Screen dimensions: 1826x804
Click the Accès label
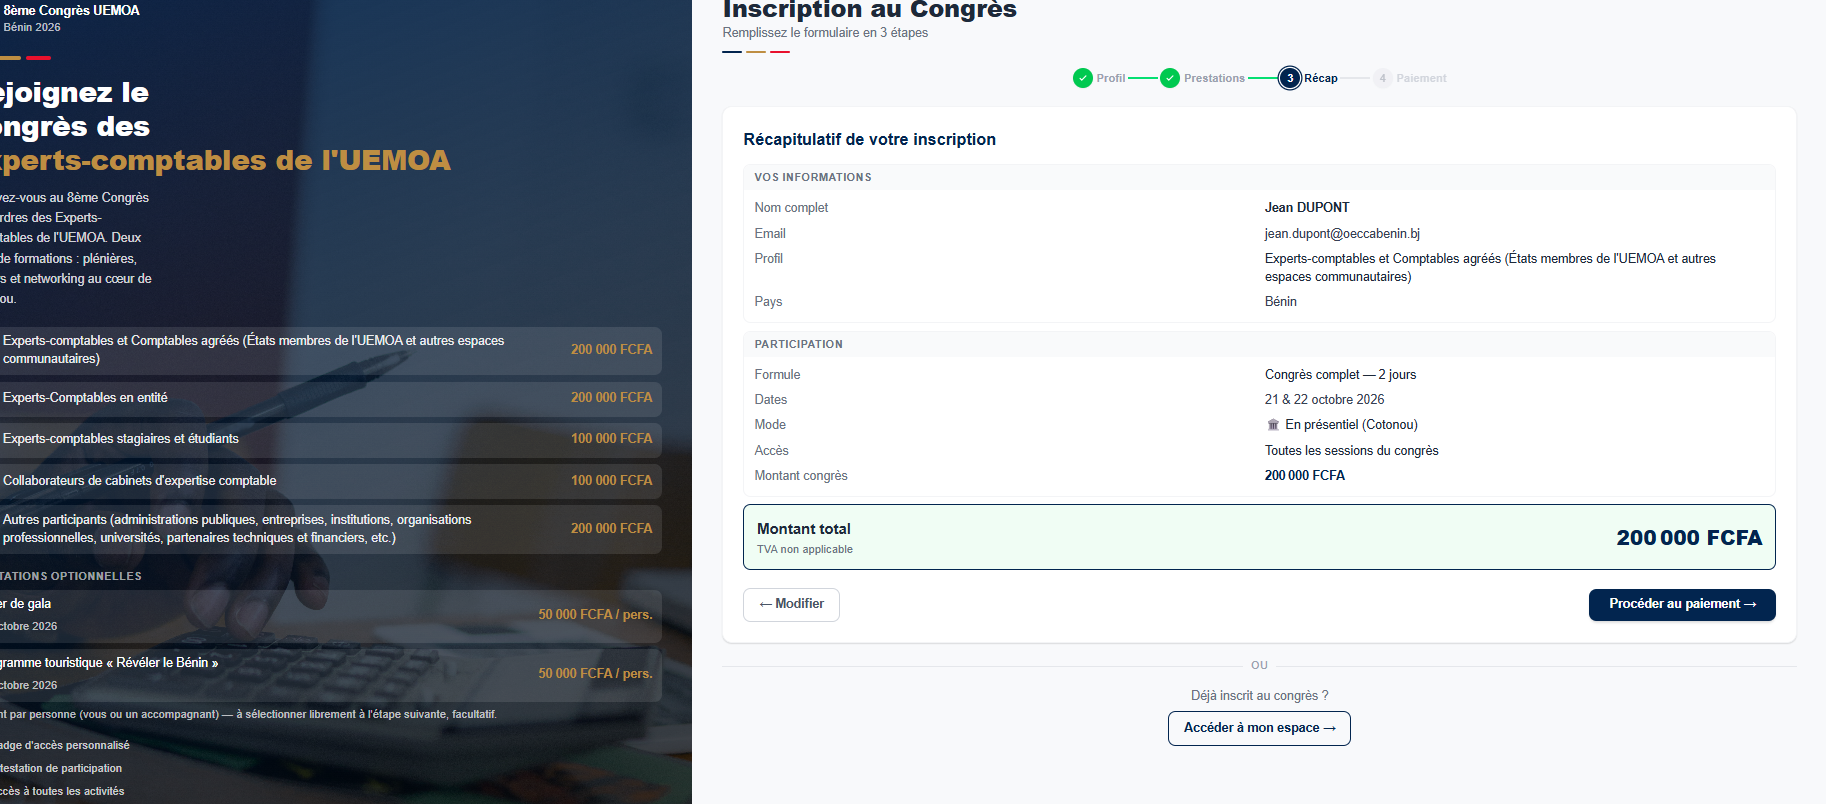(772, 451)
